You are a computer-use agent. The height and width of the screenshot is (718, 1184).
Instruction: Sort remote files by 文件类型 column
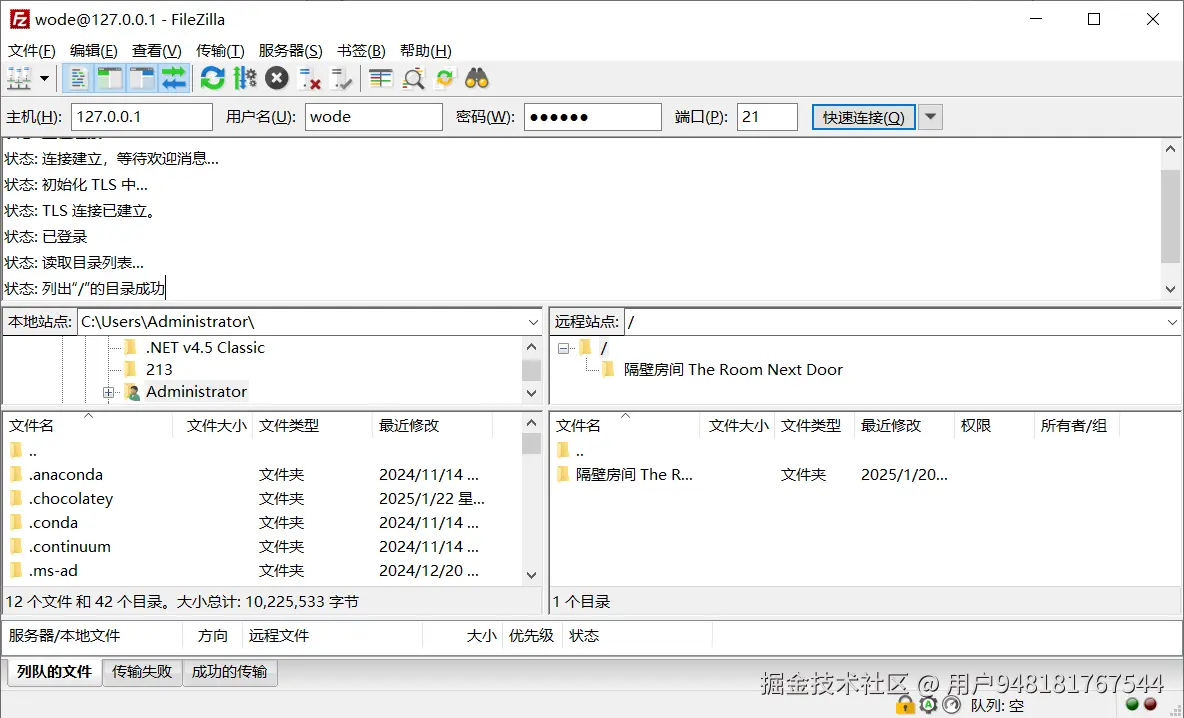point(814,426)
